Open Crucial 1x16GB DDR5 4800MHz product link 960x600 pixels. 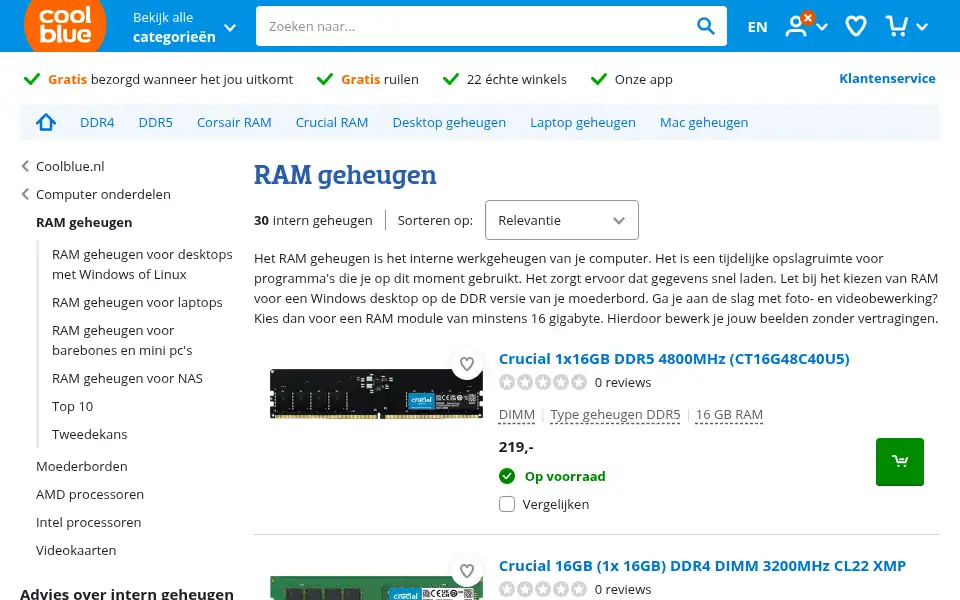(674, 359)
